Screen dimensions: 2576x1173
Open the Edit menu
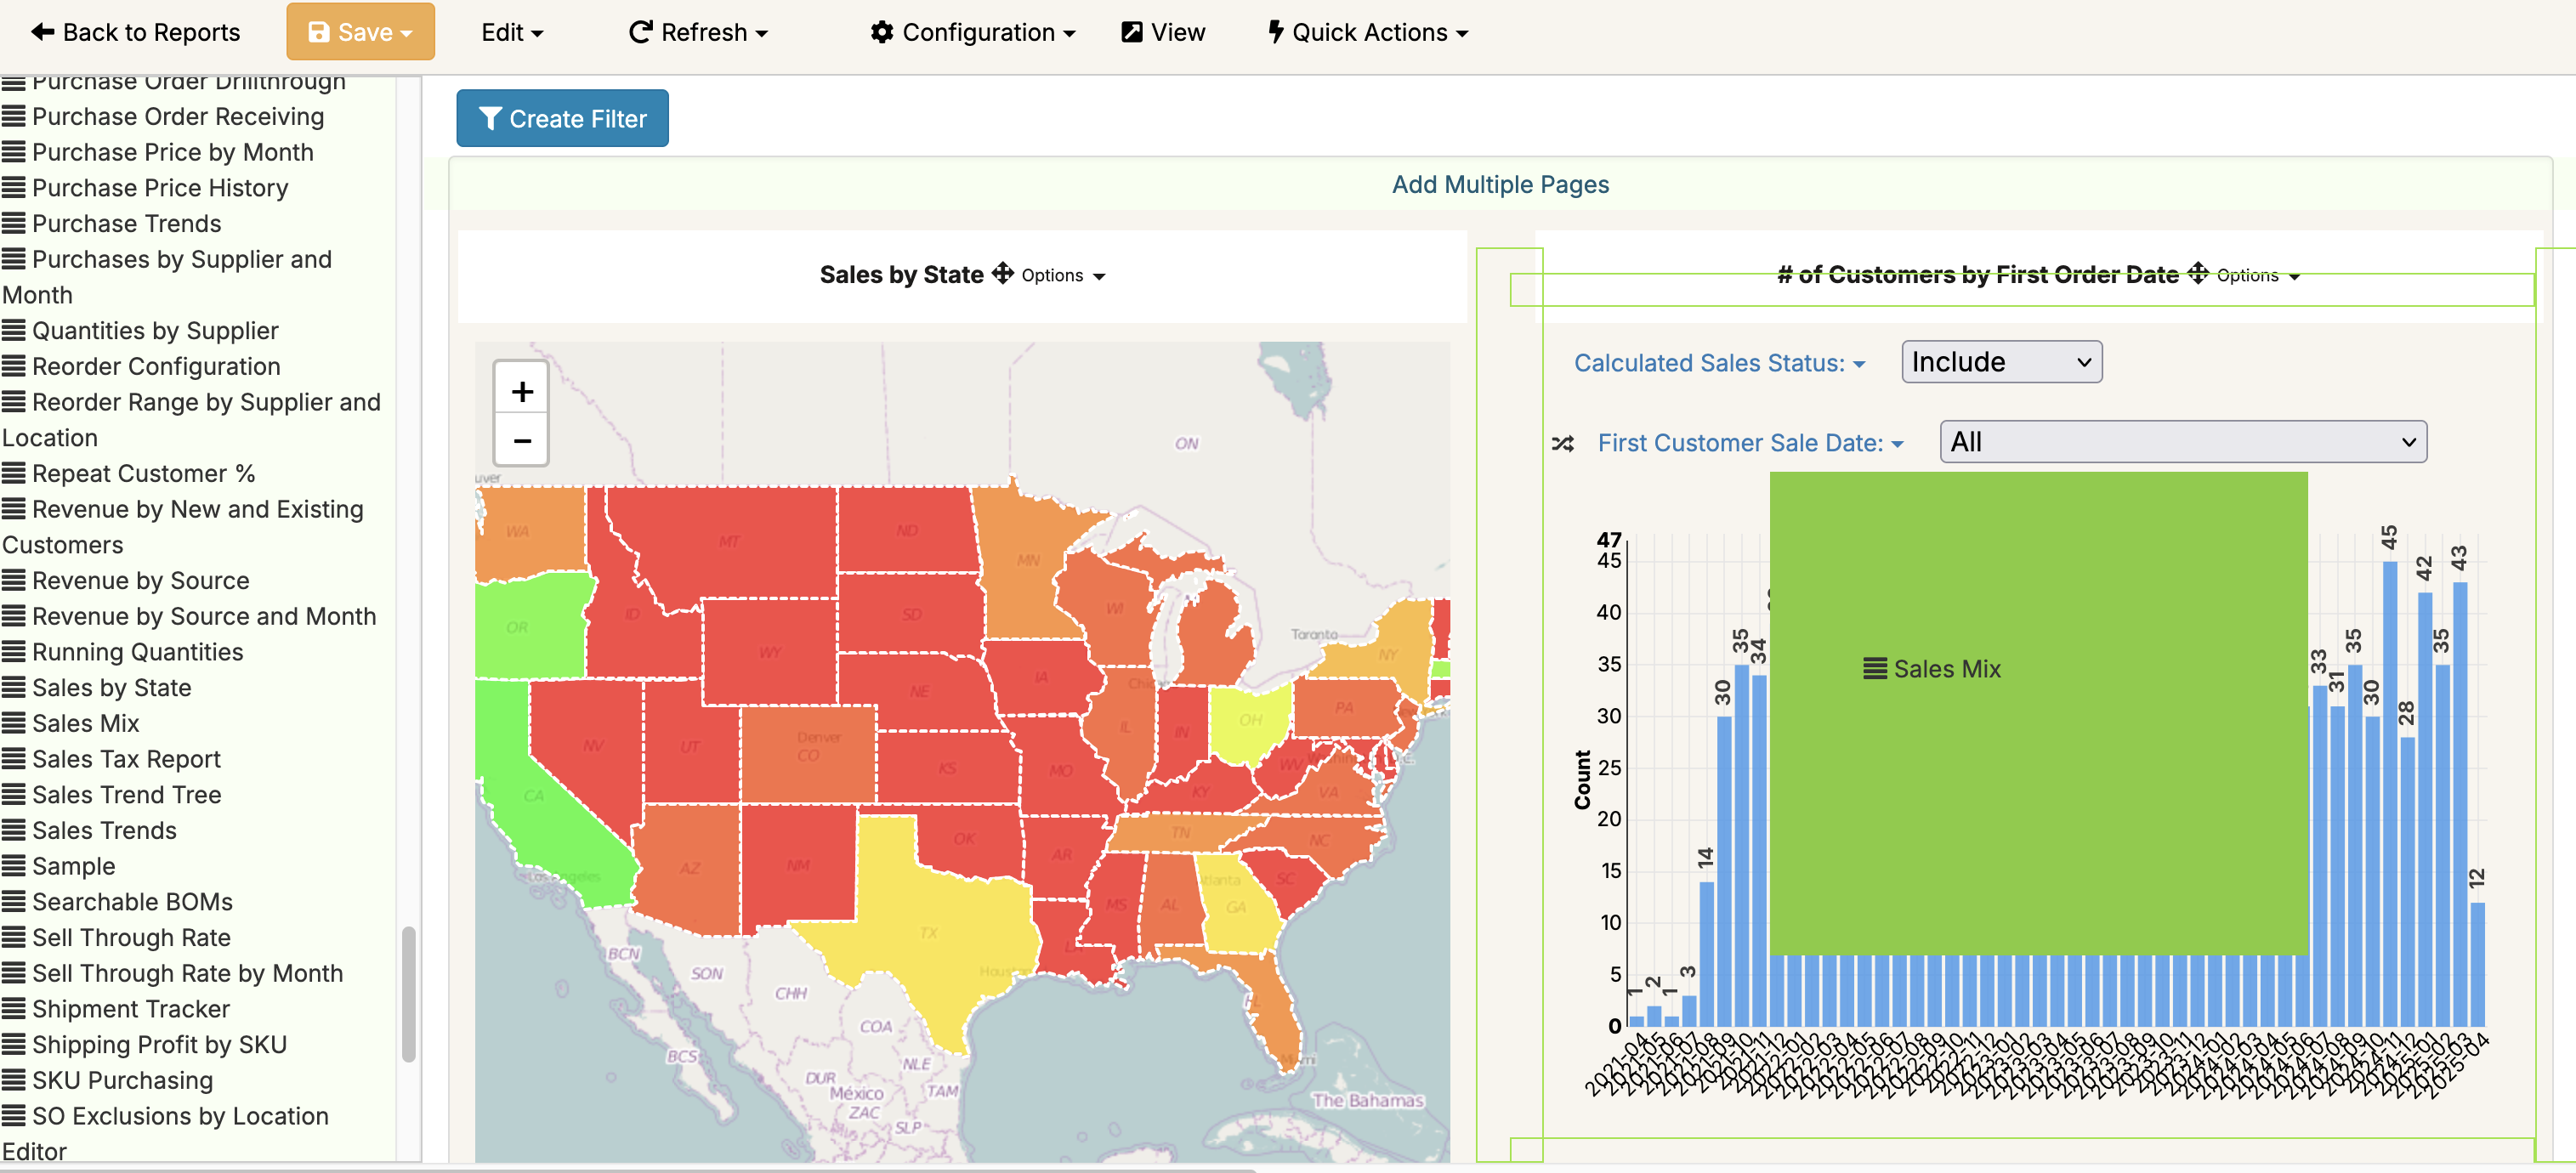pyautogui.click(x=509, y=31)
